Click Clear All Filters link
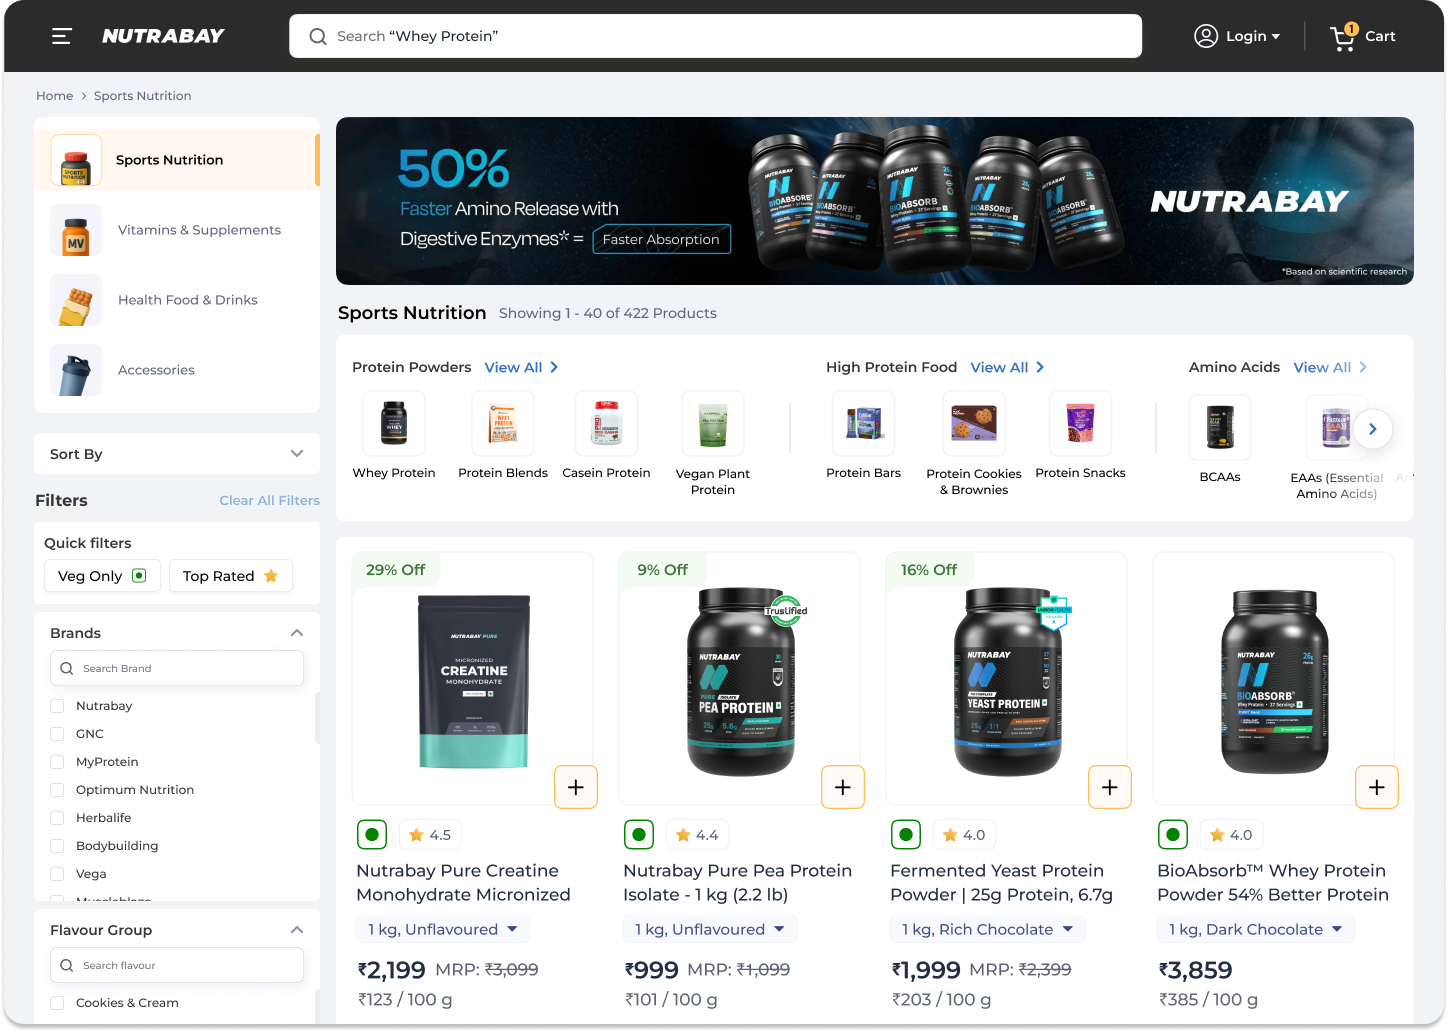 [x=270, y=501]
